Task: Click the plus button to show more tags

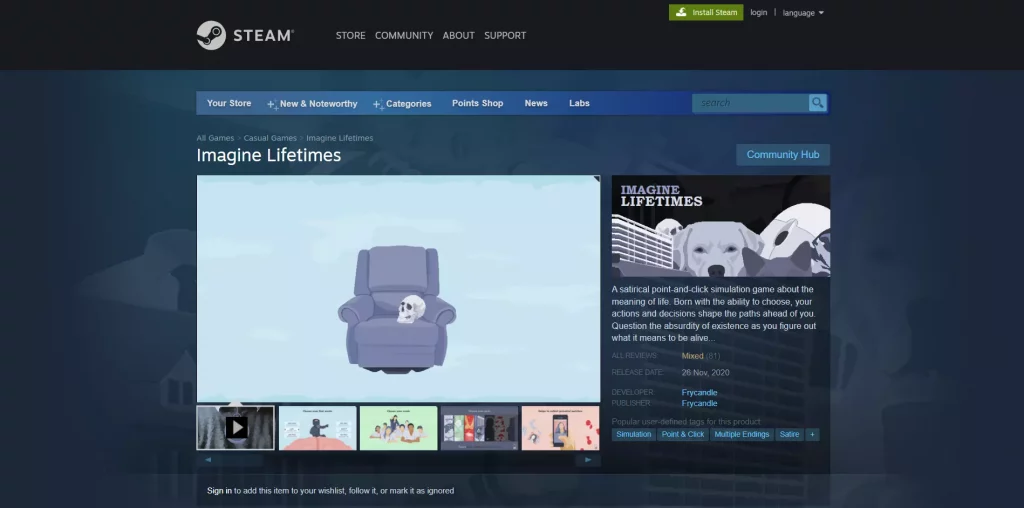Action: [812, 434]
